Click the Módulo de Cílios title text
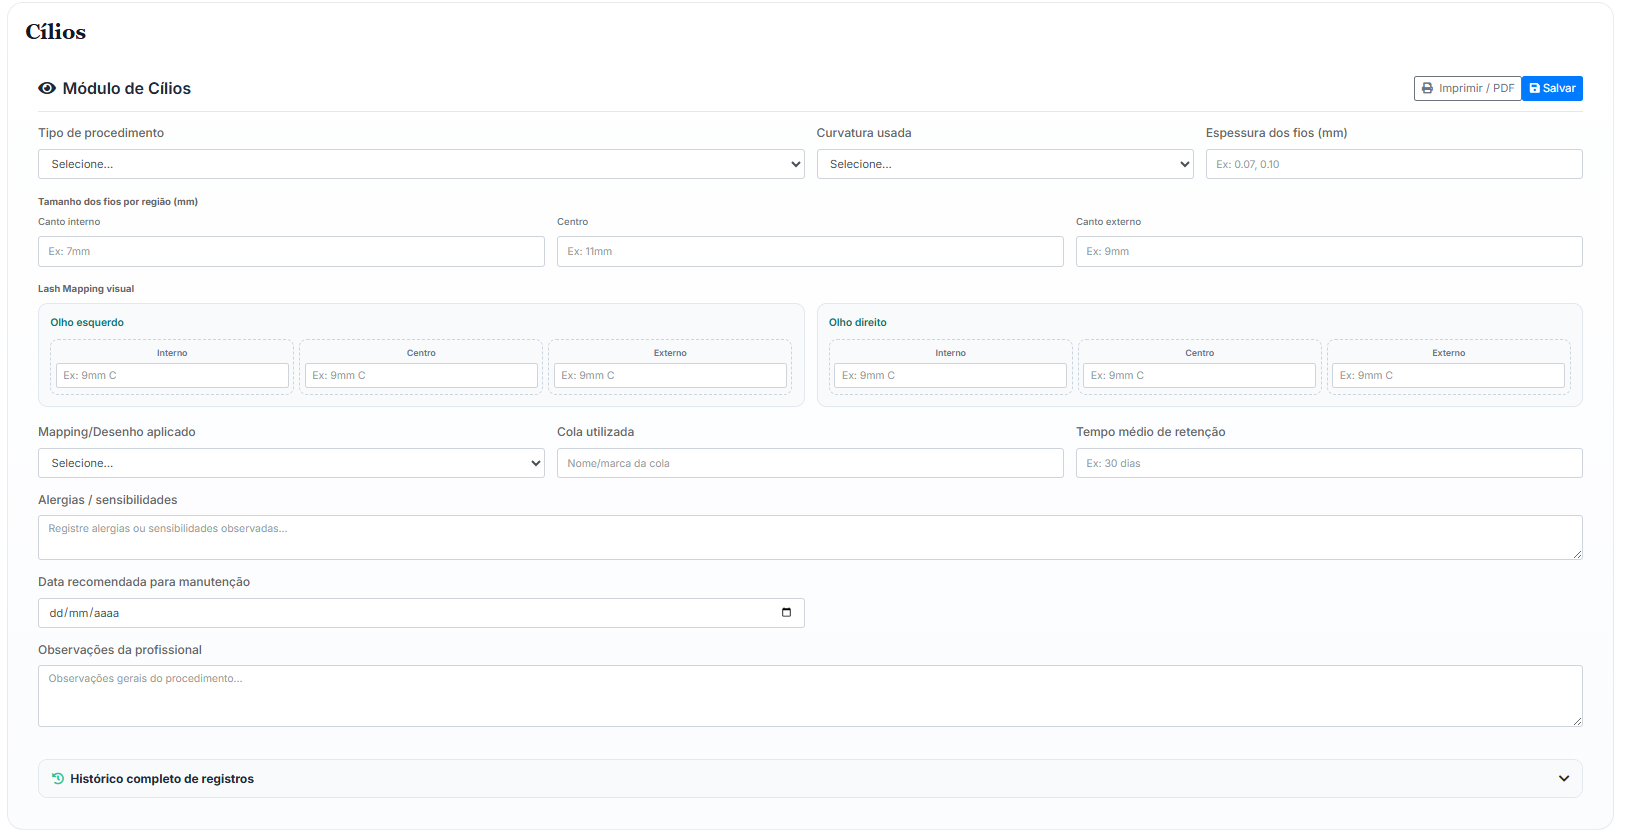This screenshot has height=839, width=1625. (x=127, y=88)
